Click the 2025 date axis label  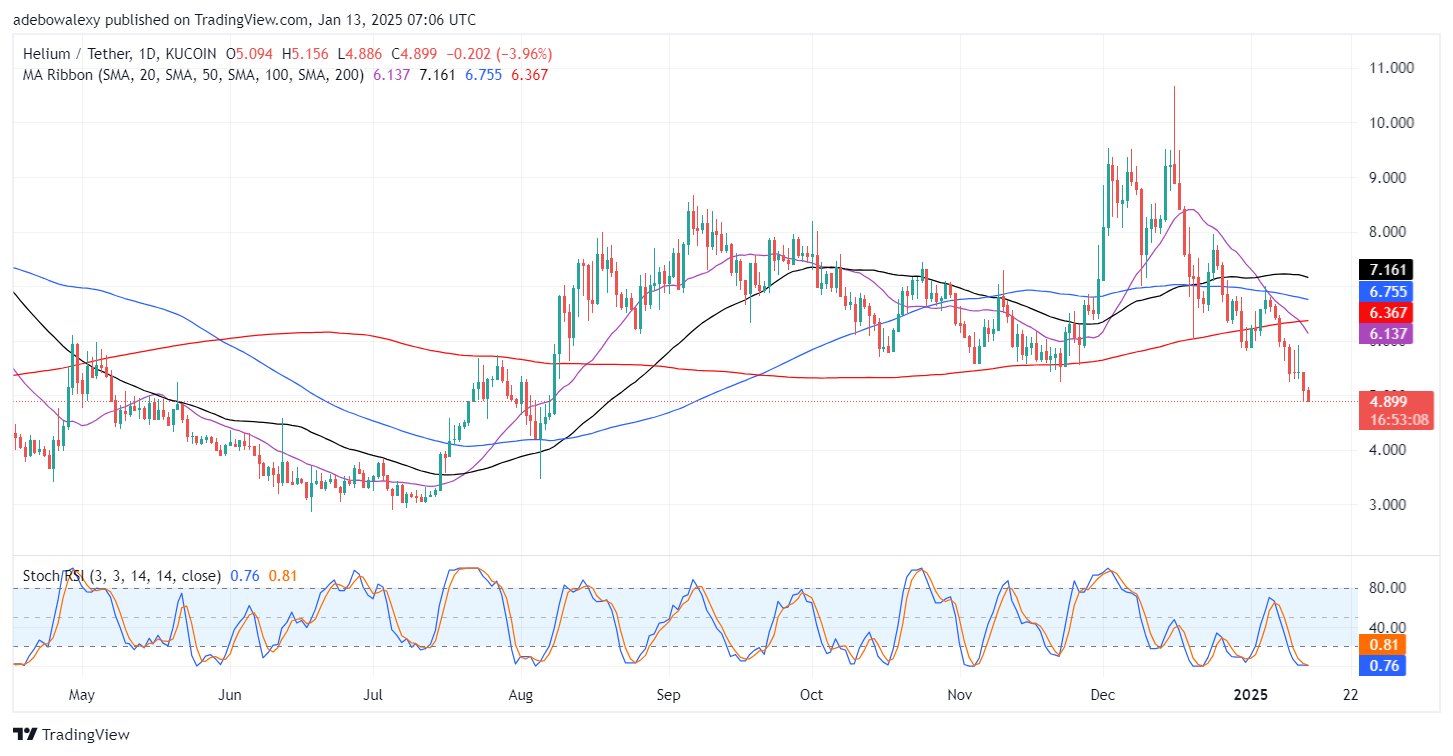pos(1250,695)
